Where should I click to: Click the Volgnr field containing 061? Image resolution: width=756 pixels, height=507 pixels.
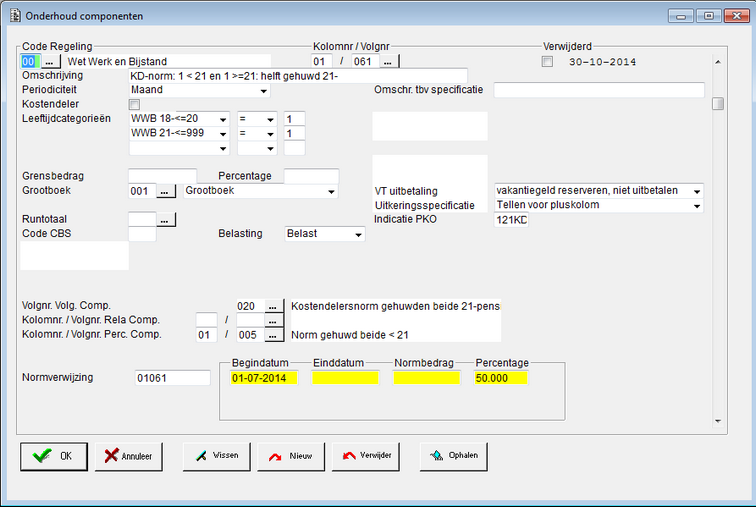365,62
